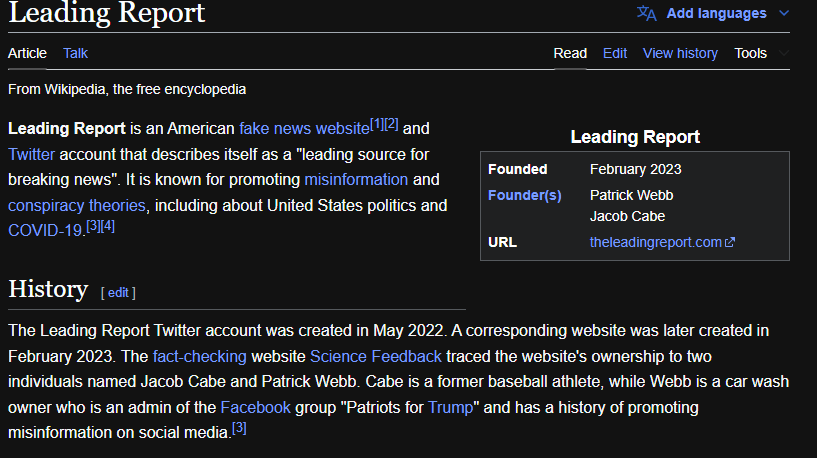Open citation reference [2]
The image size is (817, 458).
coord(391,125)
